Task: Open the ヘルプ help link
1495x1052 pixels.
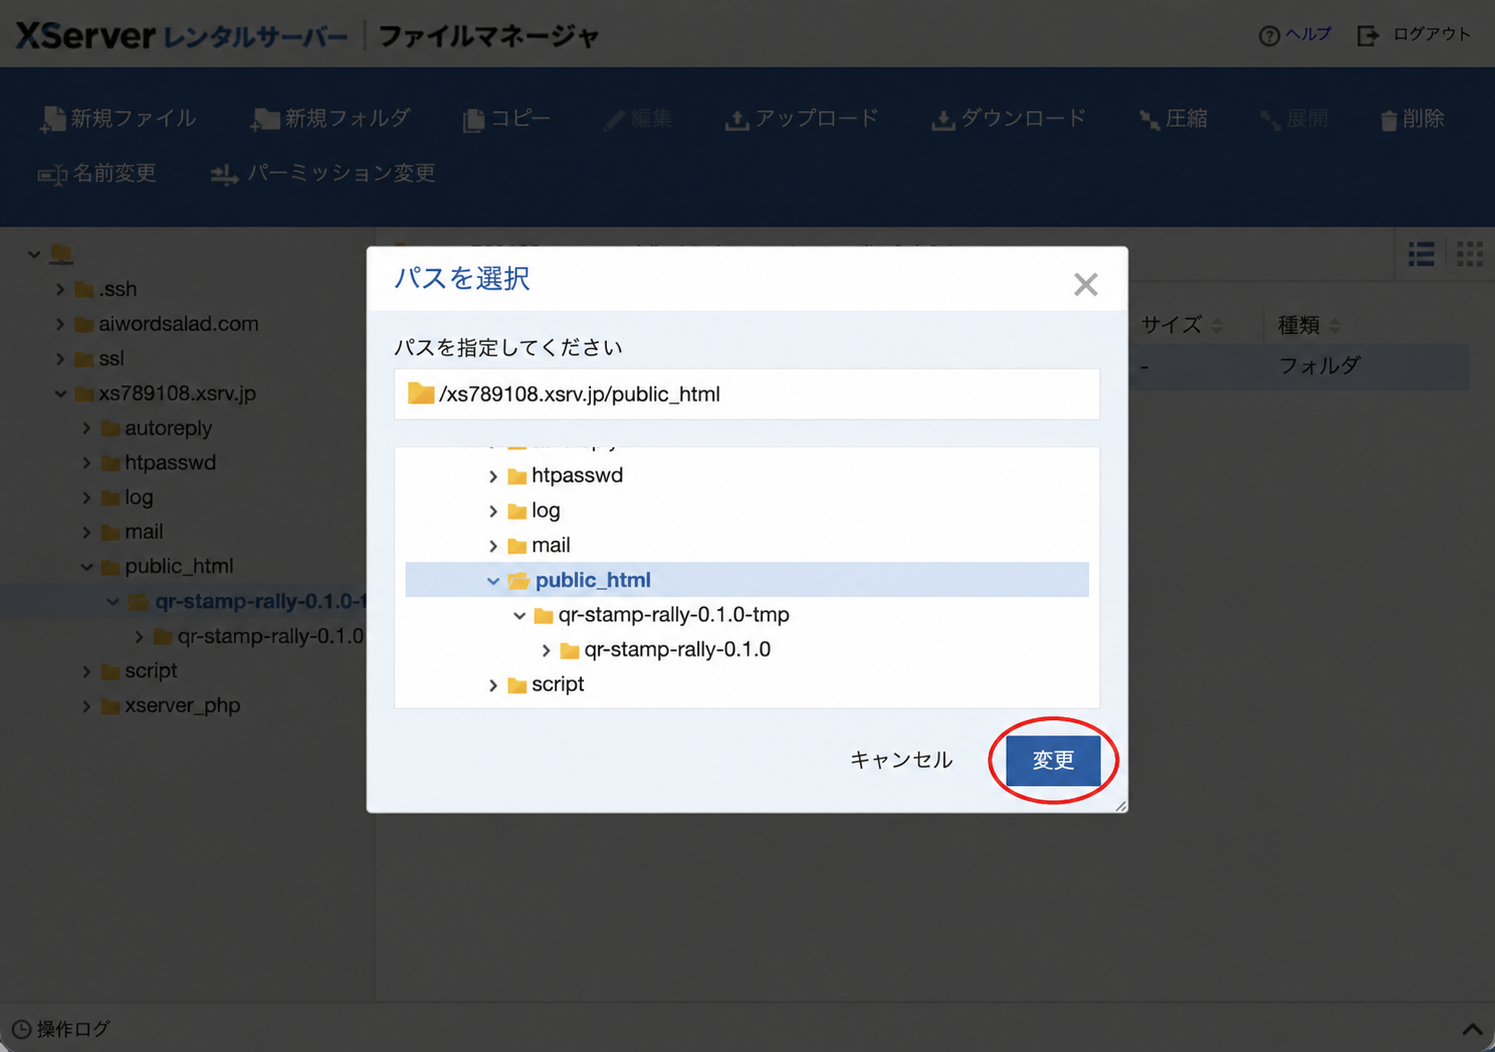Action: click(1295, 35)
